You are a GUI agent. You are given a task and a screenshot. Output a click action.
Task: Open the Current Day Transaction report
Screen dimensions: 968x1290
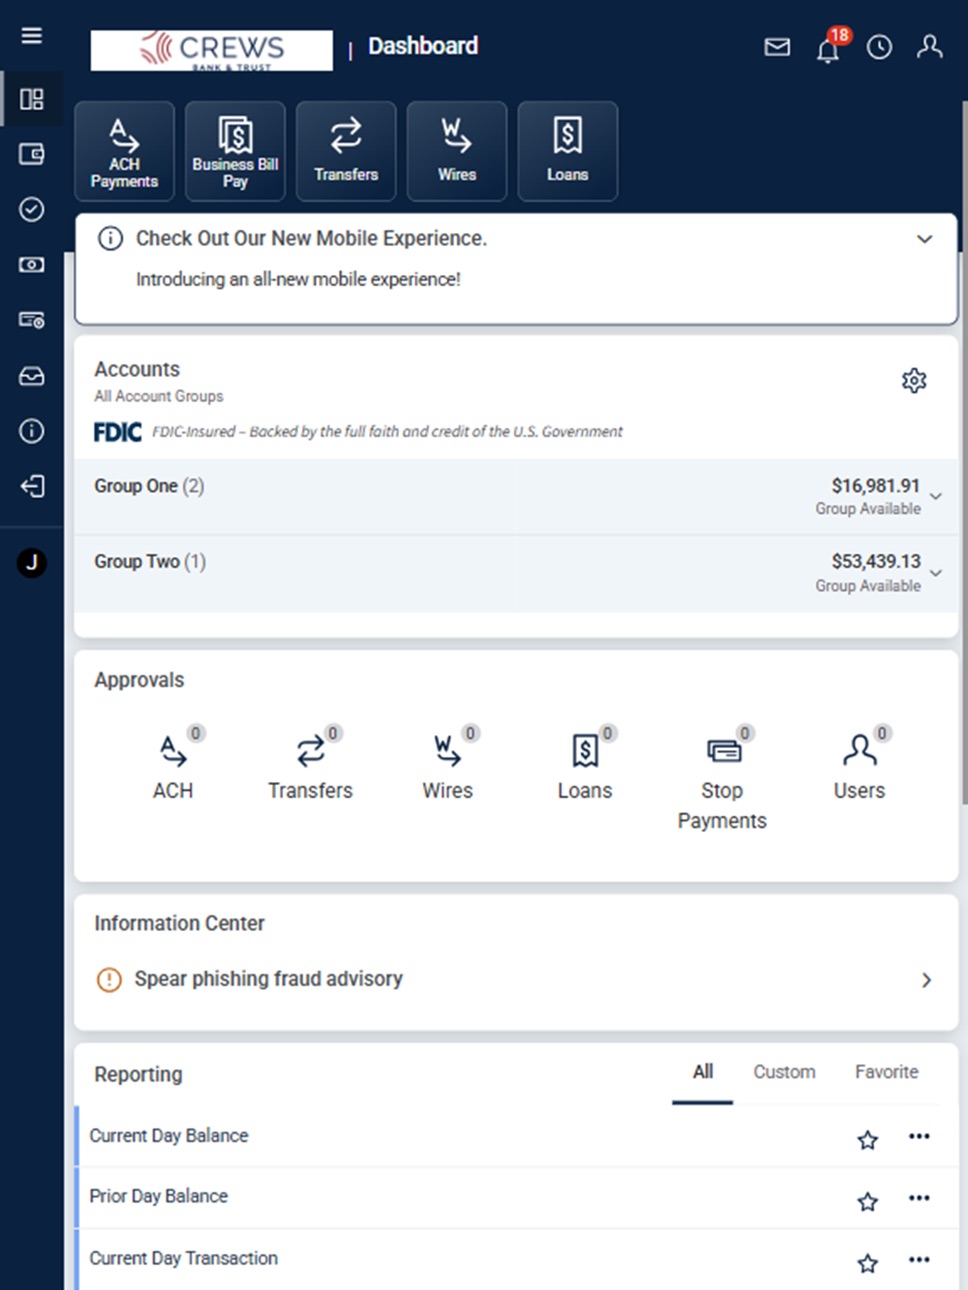coord(184,1258)
